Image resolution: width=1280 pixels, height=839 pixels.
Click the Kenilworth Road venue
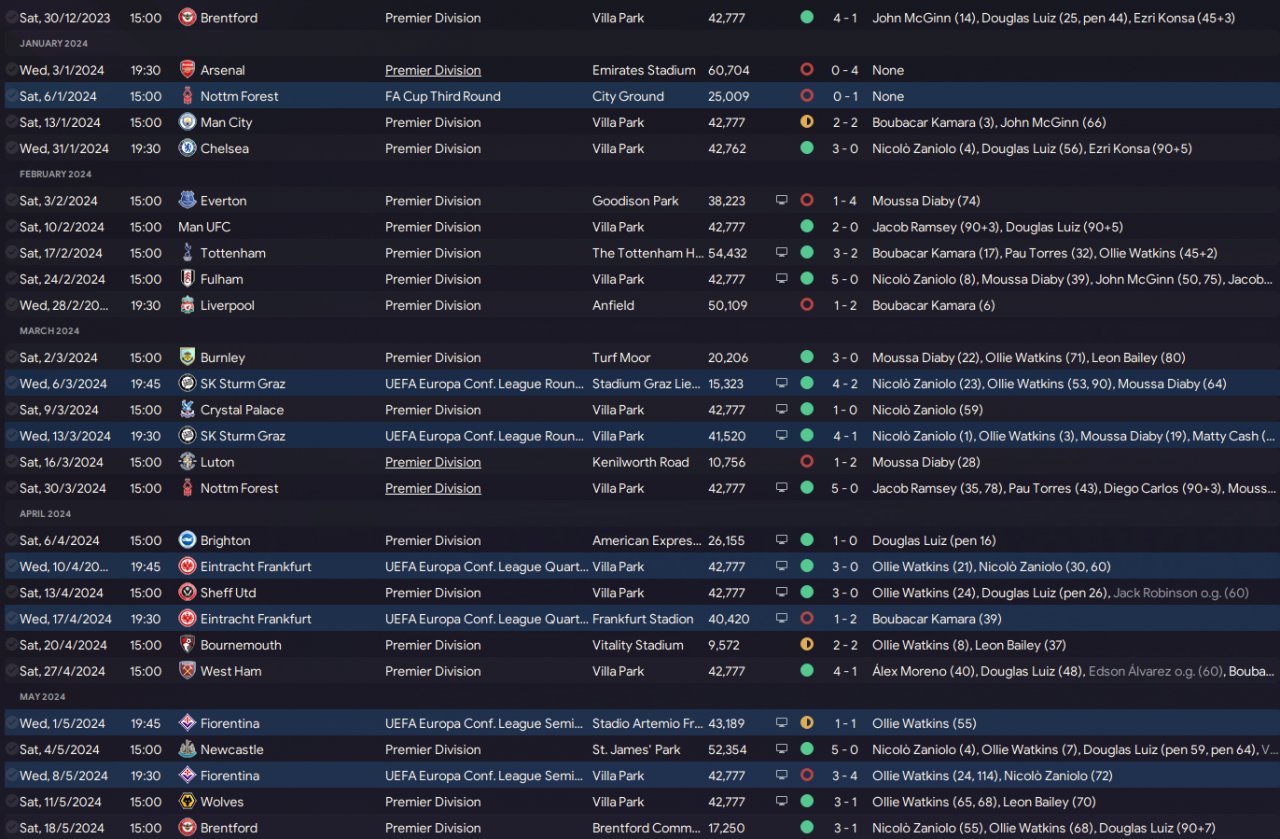(641, 462)
